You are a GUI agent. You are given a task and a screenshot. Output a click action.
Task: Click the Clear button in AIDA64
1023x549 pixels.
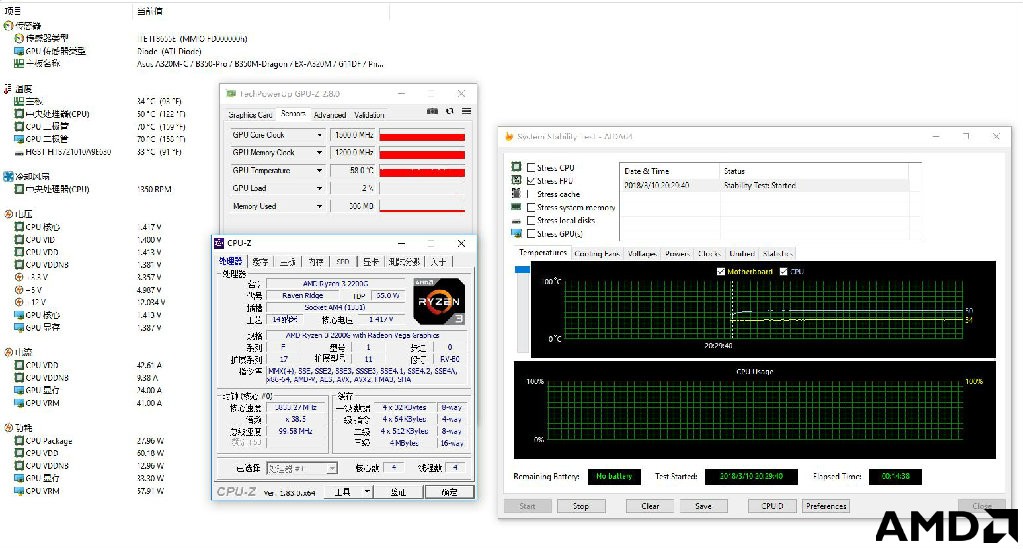coord(650,506)
